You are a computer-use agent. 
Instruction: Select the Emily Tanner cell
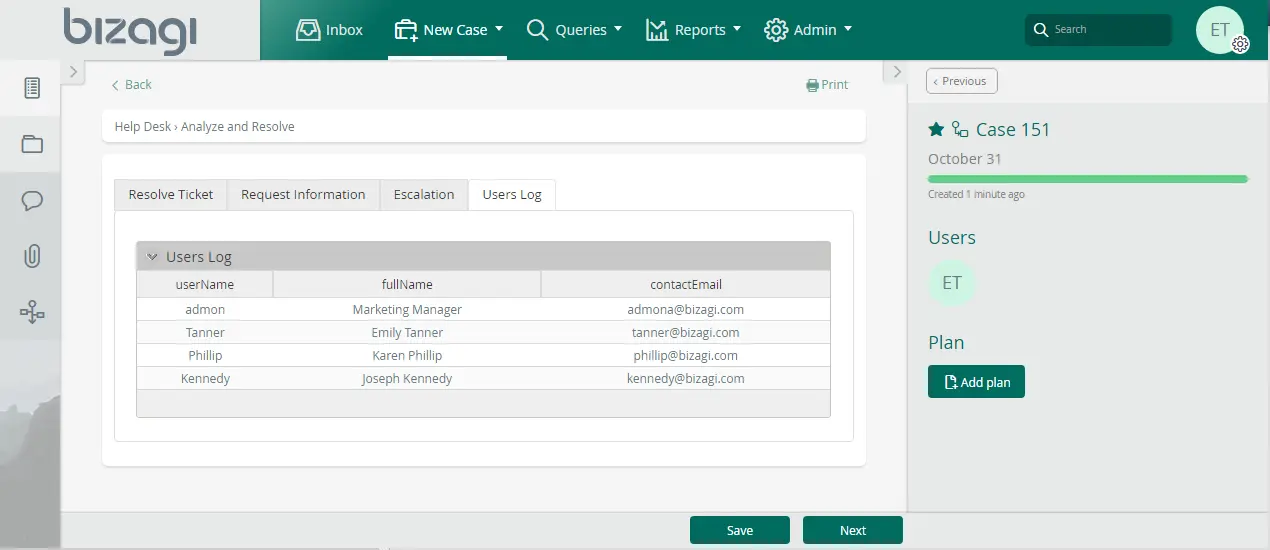pos(407,333)
